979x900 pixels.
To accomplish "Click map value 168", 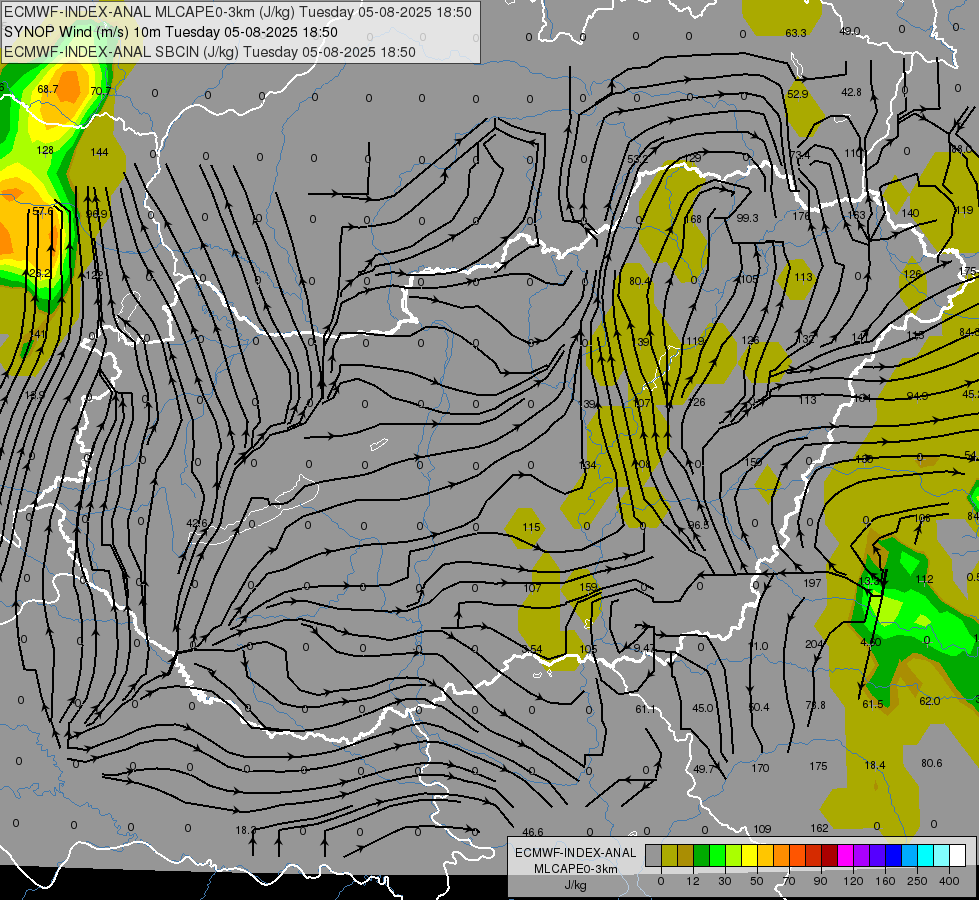I will click(693, 219).
